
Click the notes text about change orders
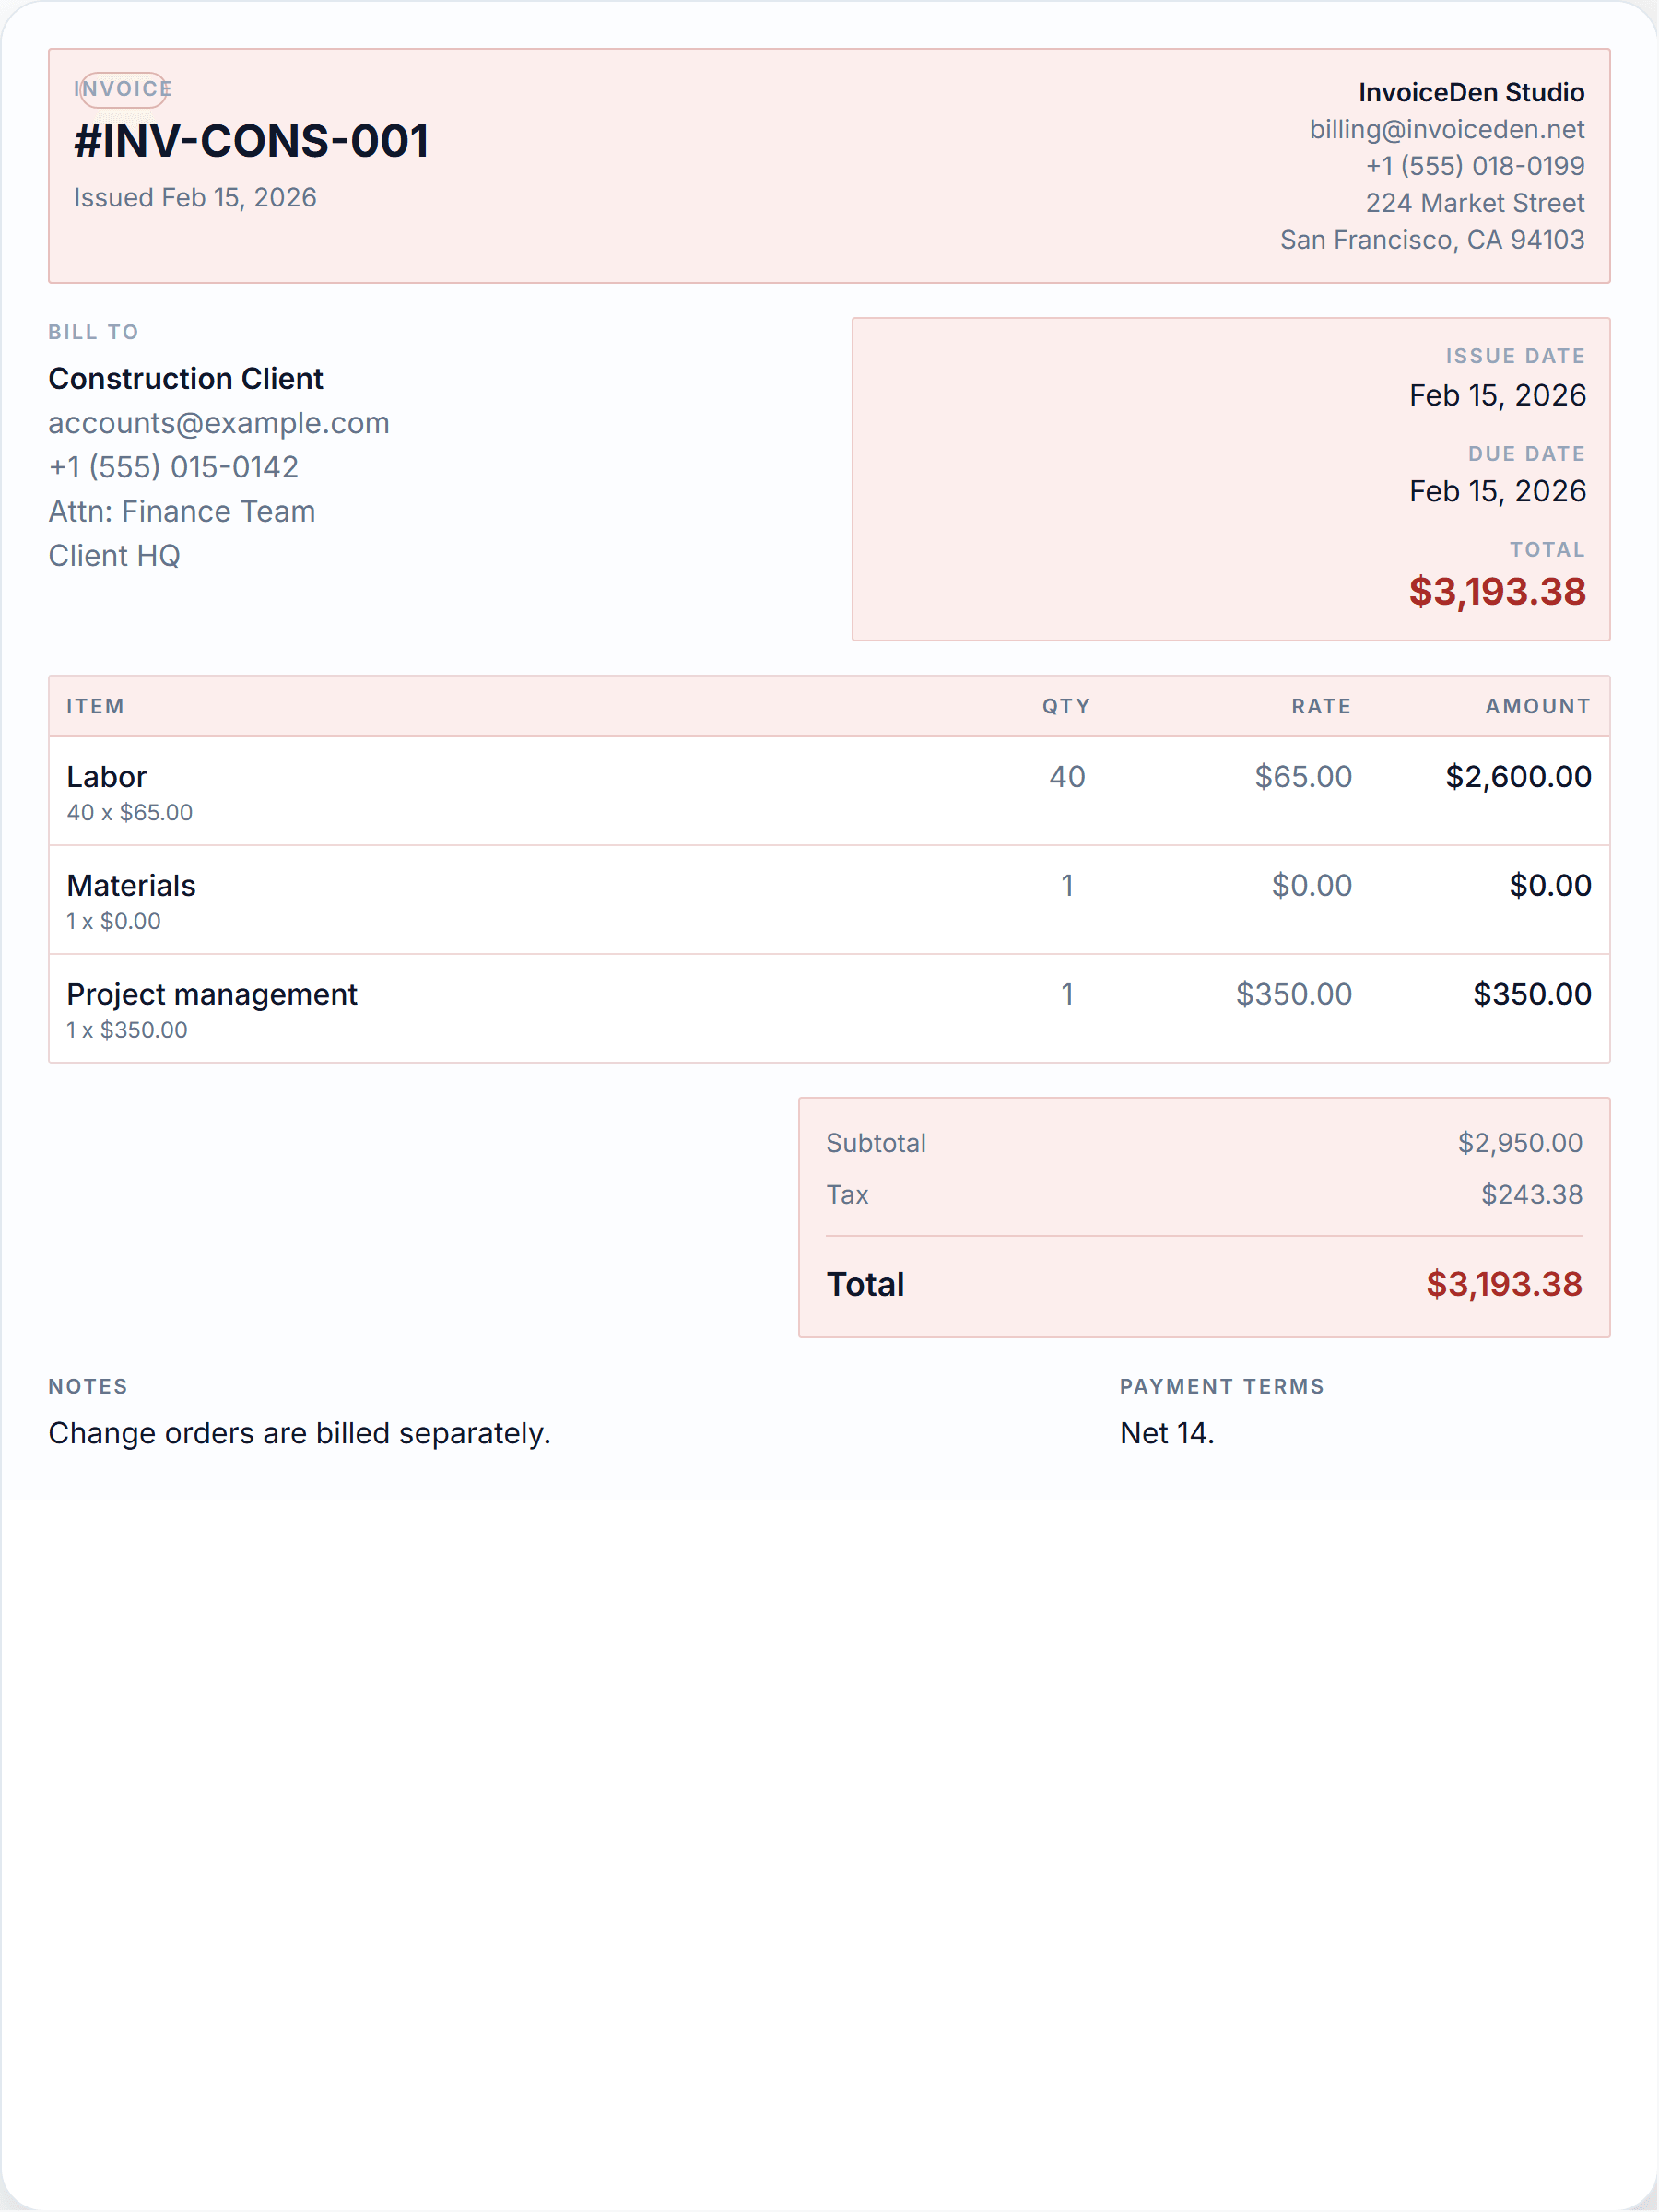[x=299, y=1433]
